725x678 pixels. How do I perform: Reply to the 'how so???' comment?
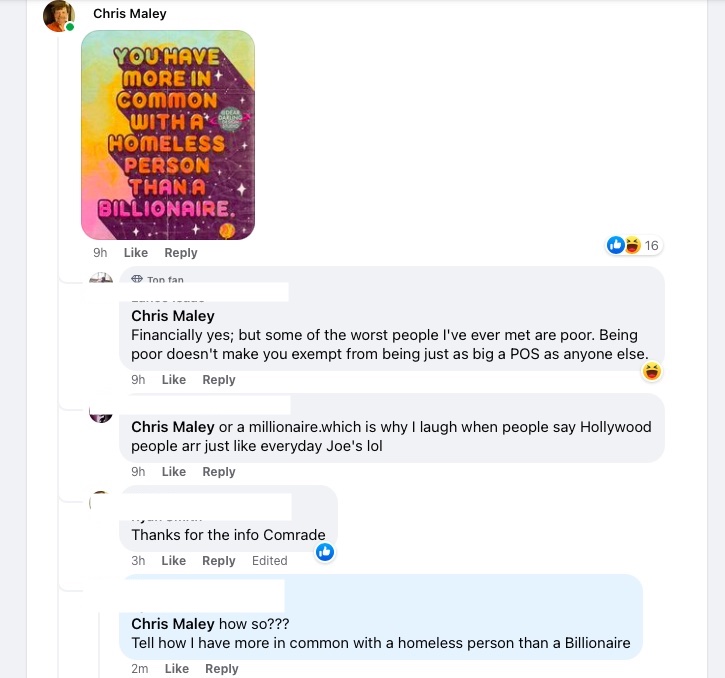tap(222, 669)
